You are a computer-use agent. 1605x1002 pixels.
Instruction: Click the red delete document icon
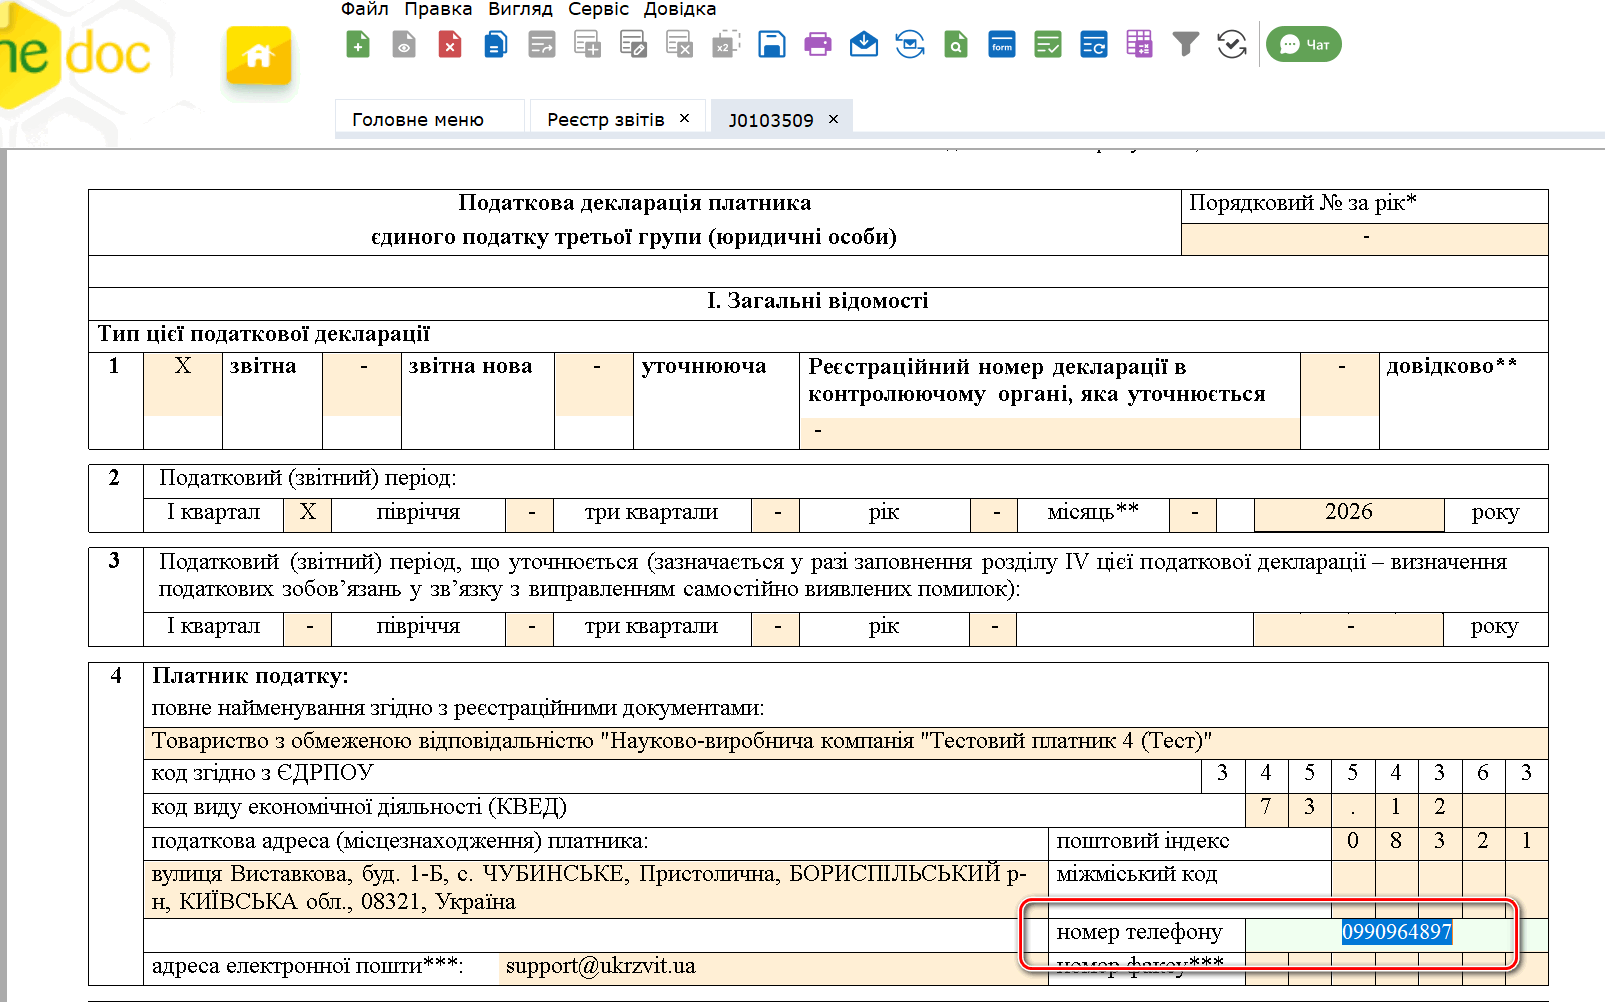pos(450,45)
